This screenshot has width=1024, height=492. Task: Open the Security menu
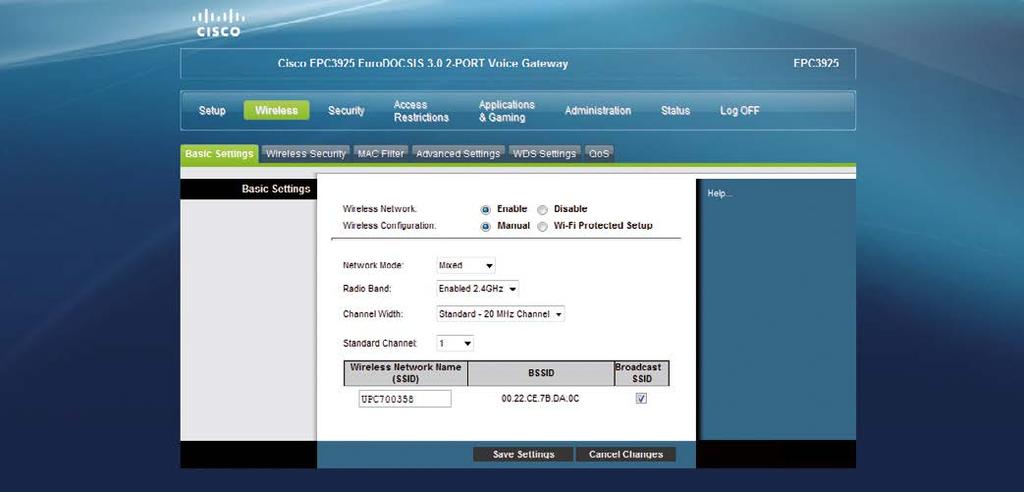[x=346, y=111]
